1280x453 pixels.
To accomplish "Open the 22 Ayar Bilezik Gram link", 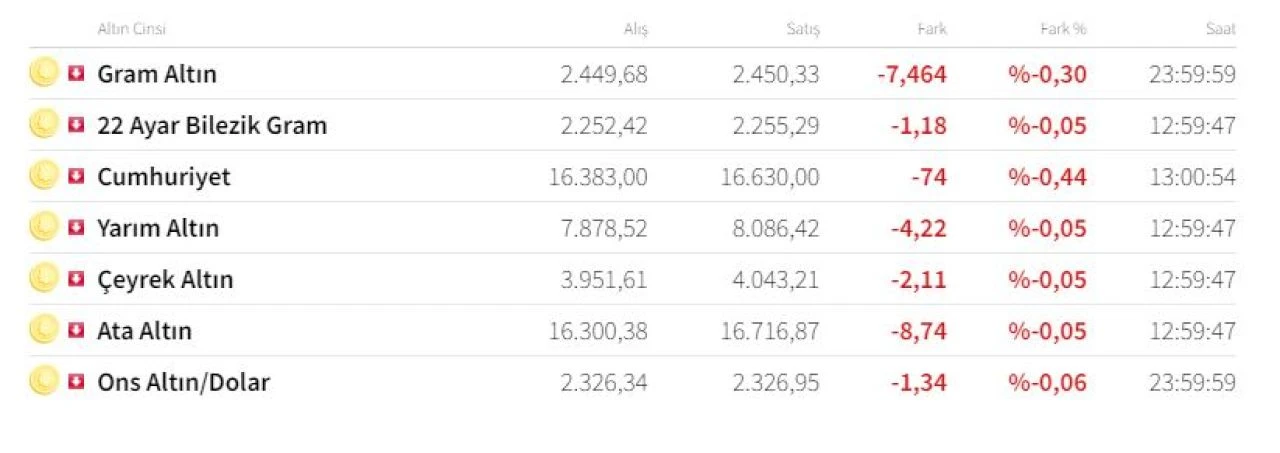I will (x=211, y=126).
